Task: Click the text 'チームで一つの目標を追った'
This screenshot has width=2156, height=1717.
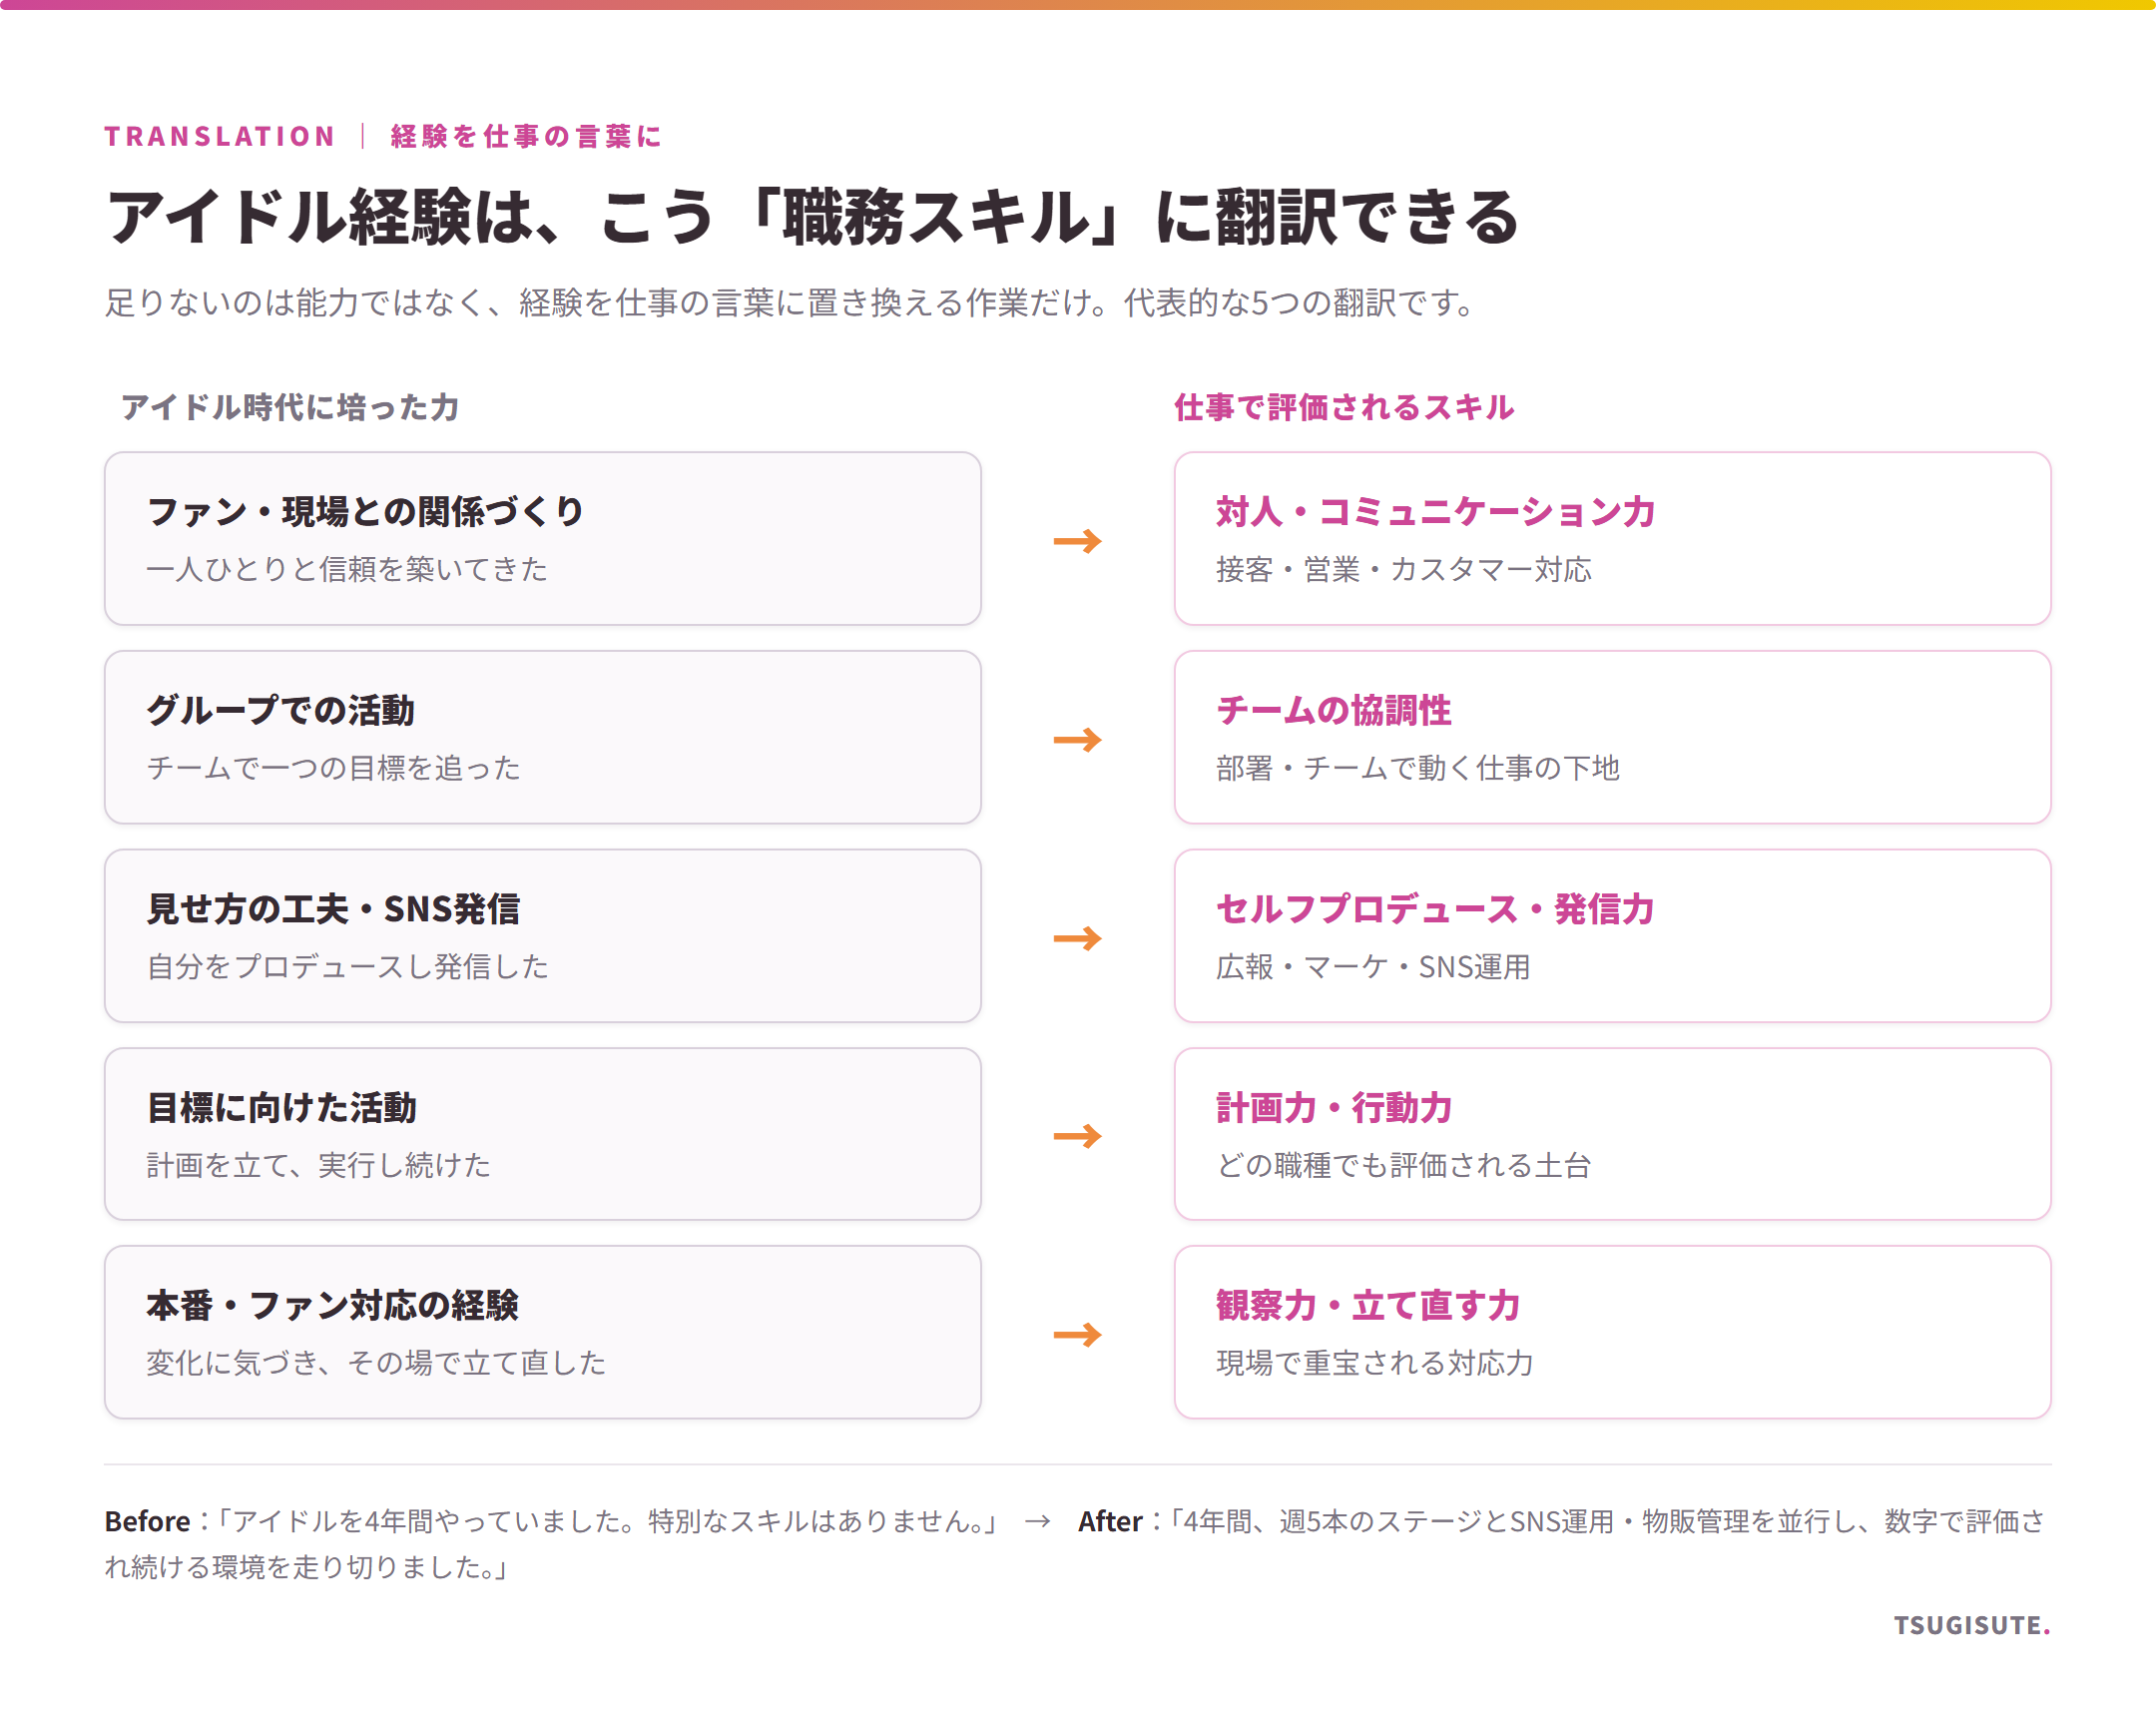Action: tap(333, 768)
